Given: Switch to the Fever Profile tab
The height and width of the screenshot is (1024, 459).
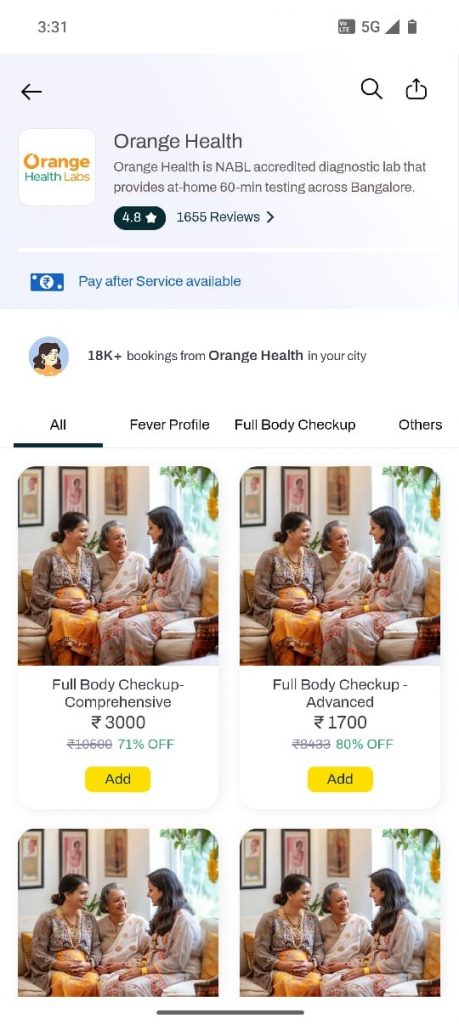Looking at the screenshot, I should [170, 425].
